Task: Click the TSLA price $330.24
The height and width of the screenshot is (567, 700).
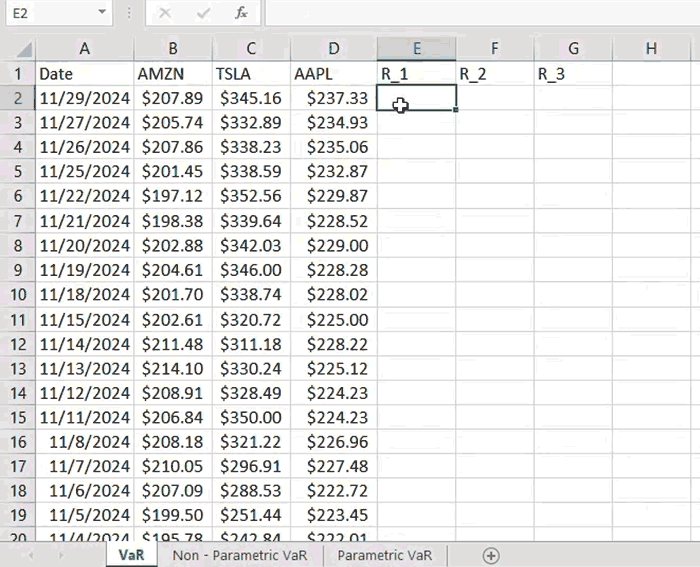Action: pos(251,369)
